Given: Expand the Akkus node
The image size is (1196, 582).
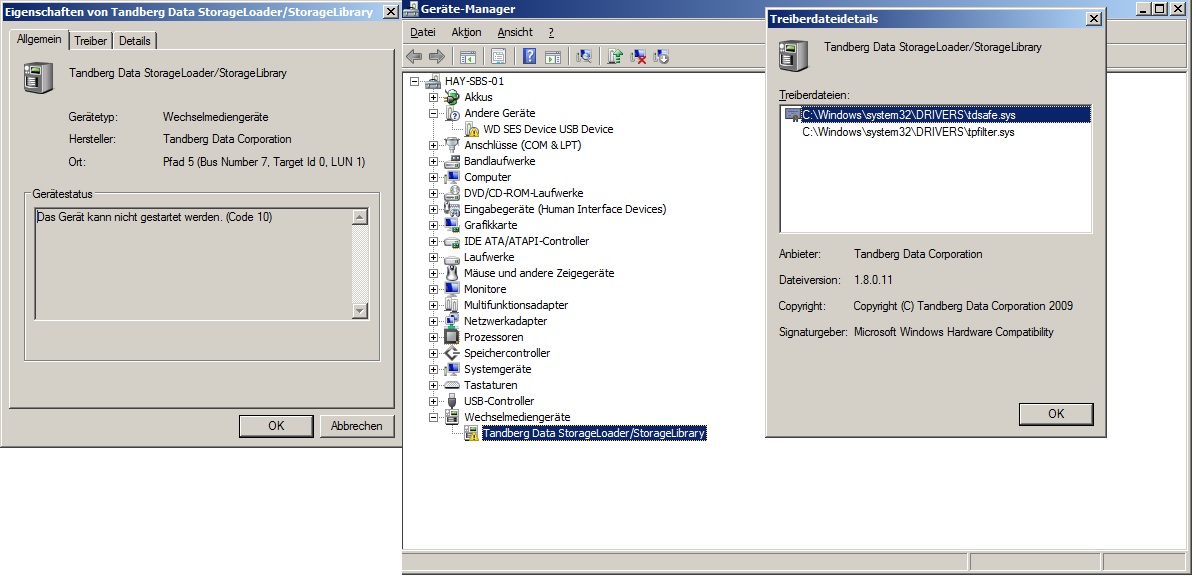Looking at the screenshot, I should point(433,97).
